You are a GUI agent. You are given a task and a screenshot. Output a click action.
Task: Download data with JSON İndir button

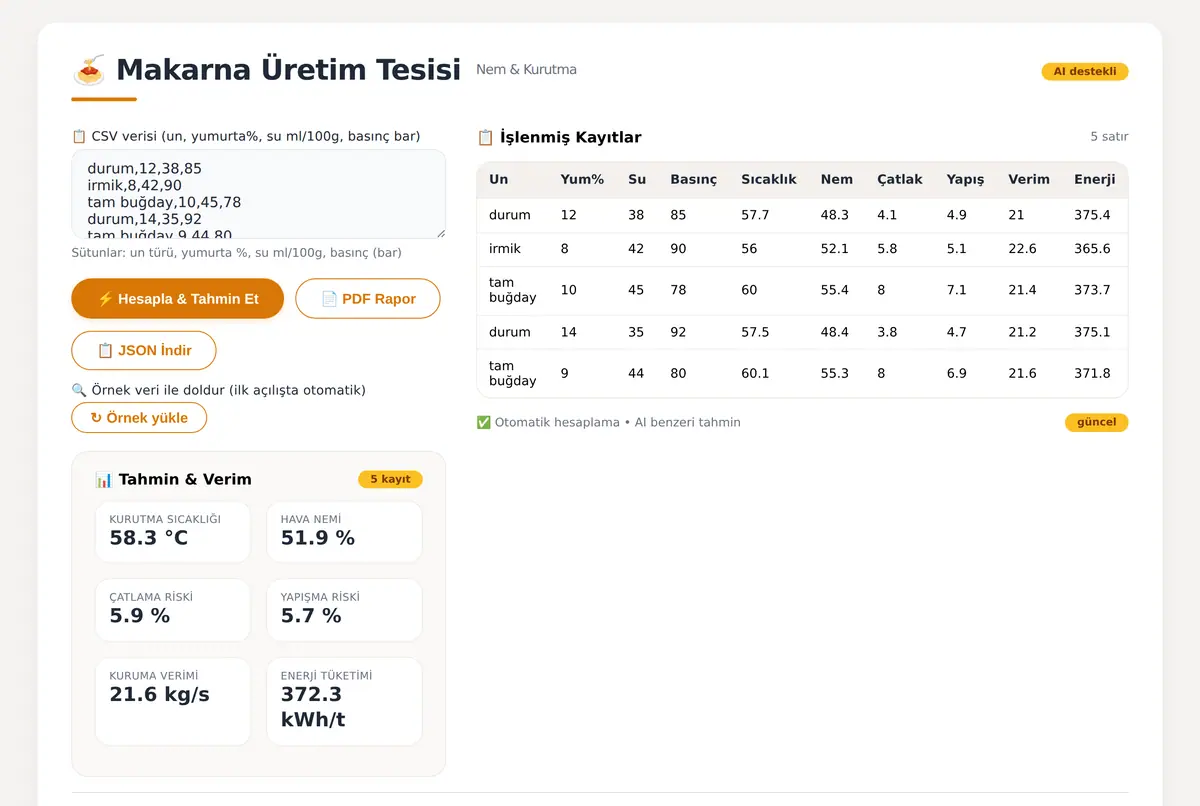coord(144,351)
